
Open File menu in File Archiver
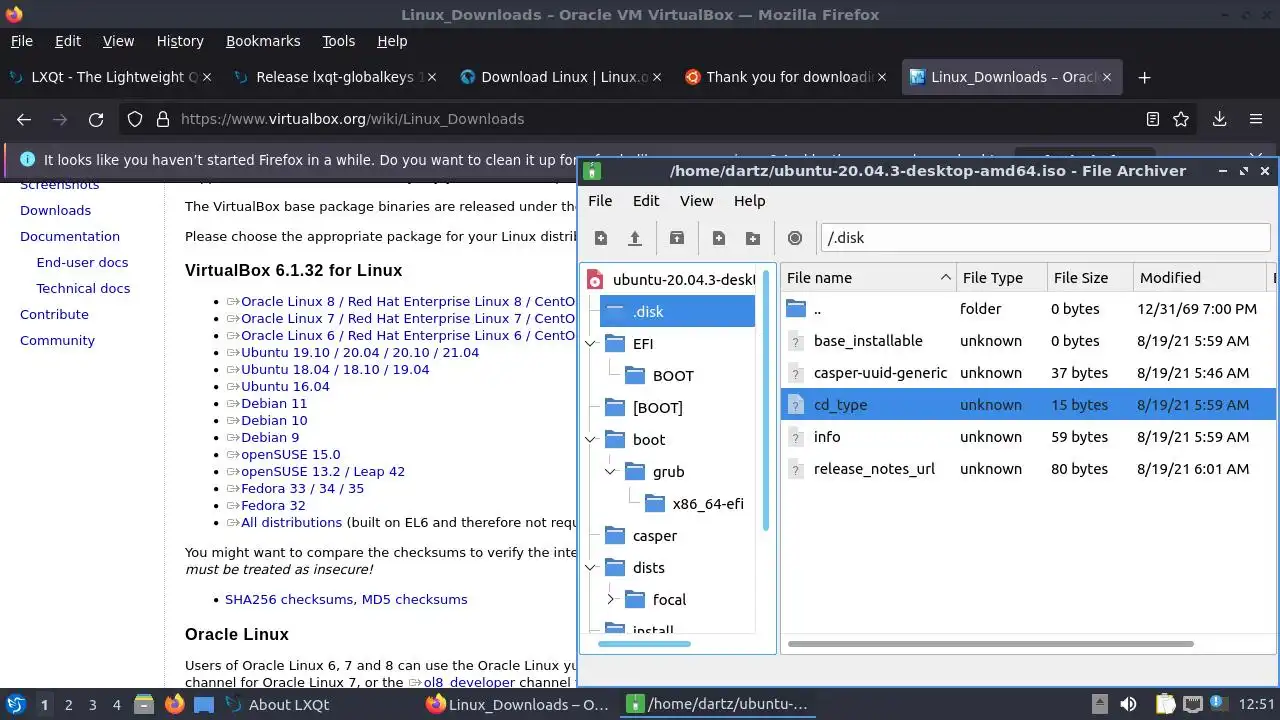point(600,201)
